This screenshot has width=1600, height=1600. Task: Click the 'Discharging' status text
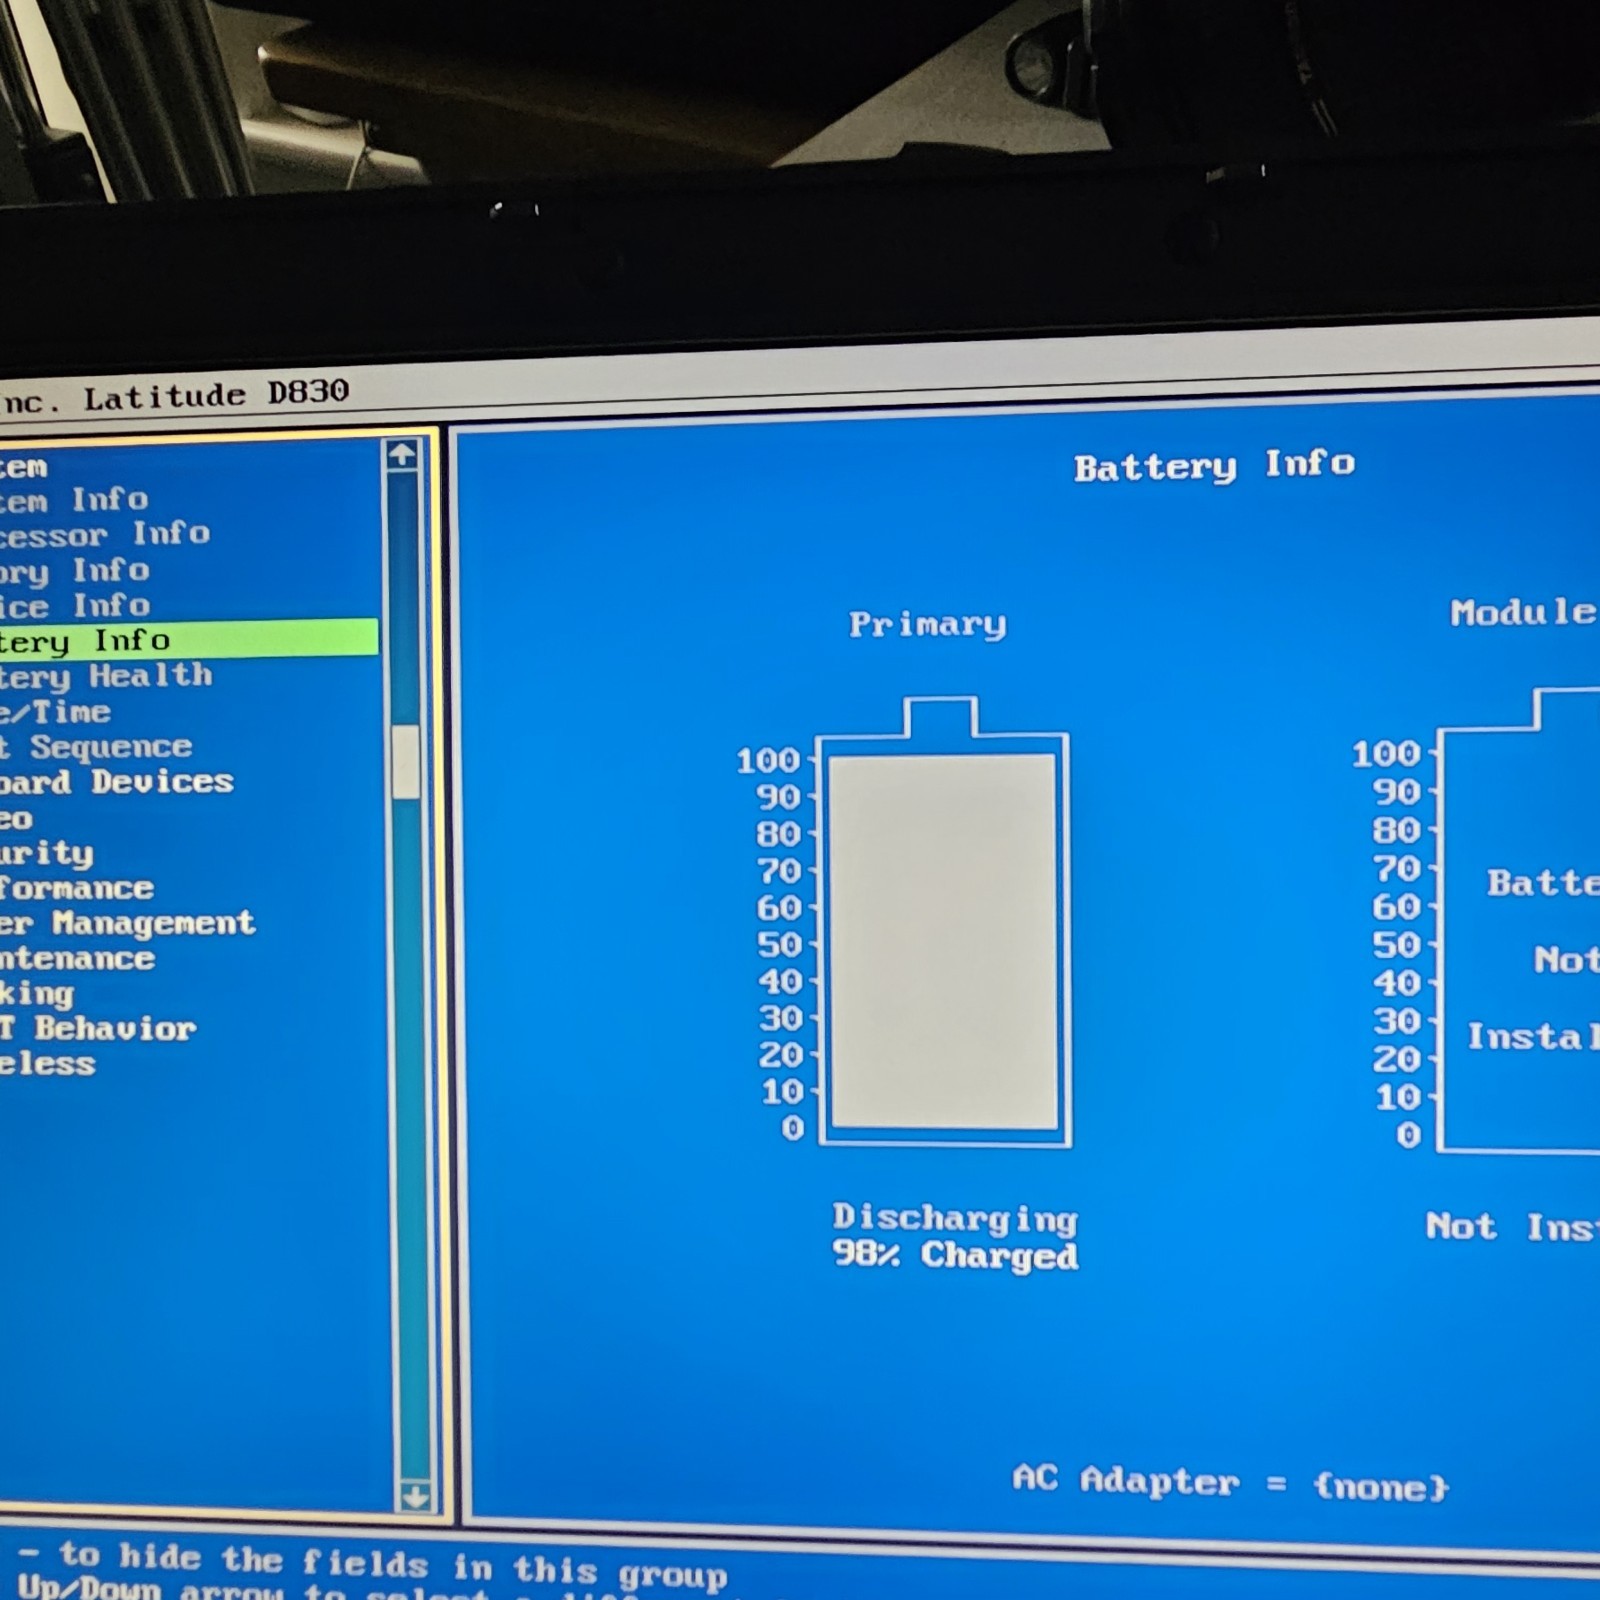(955, 1218)
